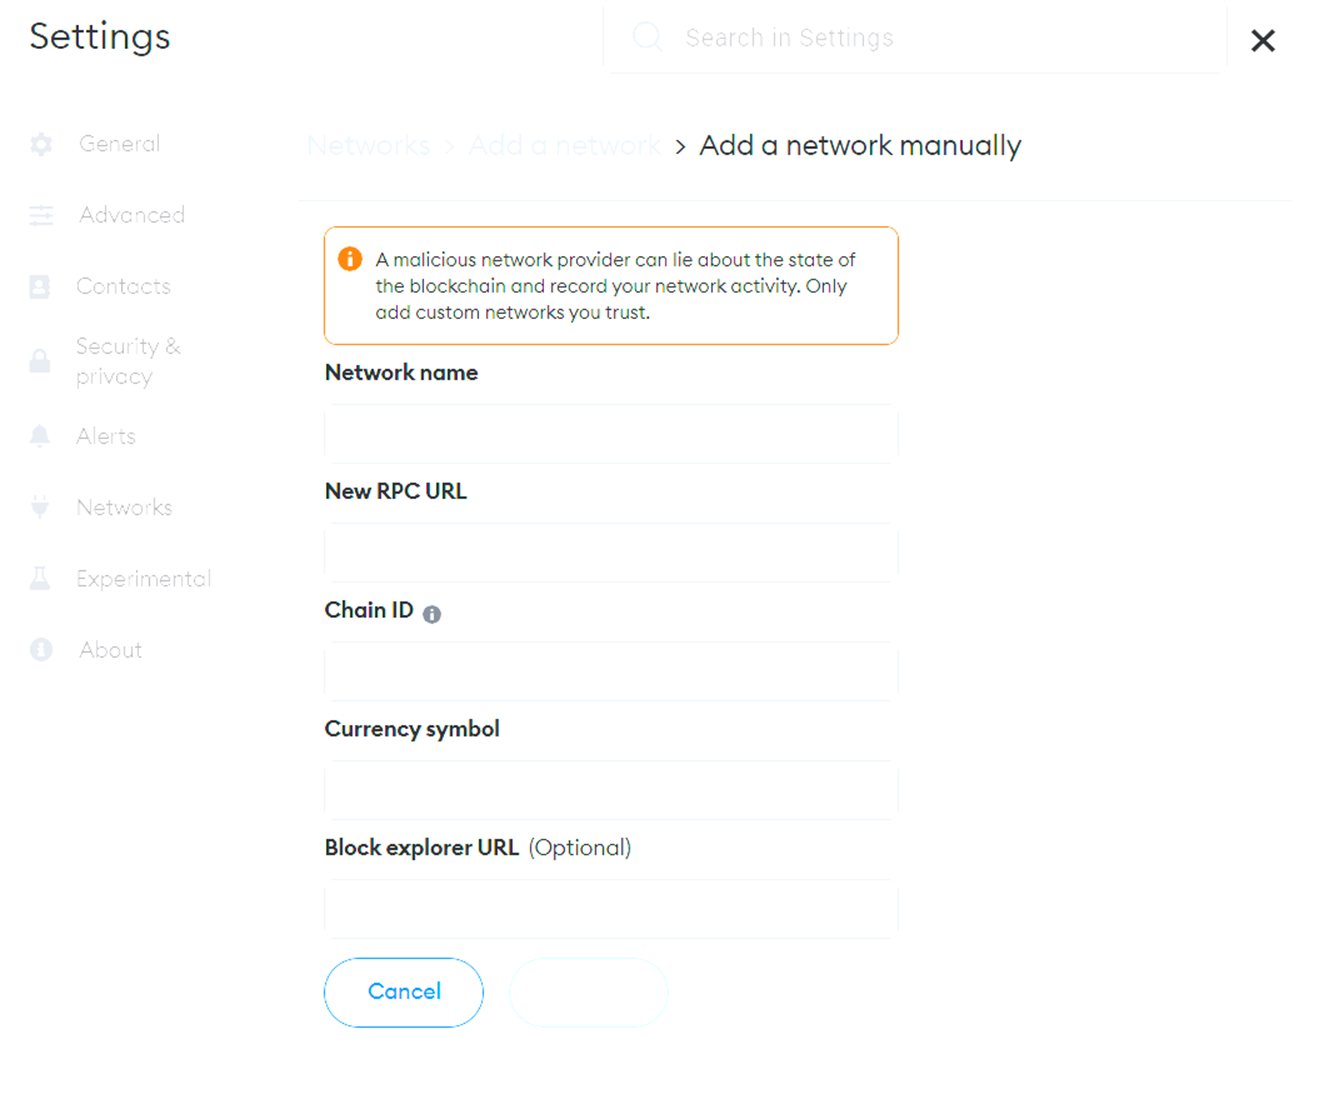This screenshot has height=1114, width=1334.
Task: Open the Advanced settings tab
Action: point(132,215)
